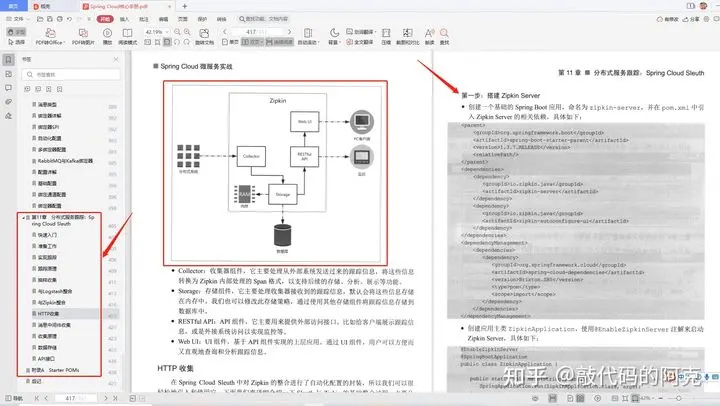Open the 与Zipkin整合 bookmark

pos(51,303)
